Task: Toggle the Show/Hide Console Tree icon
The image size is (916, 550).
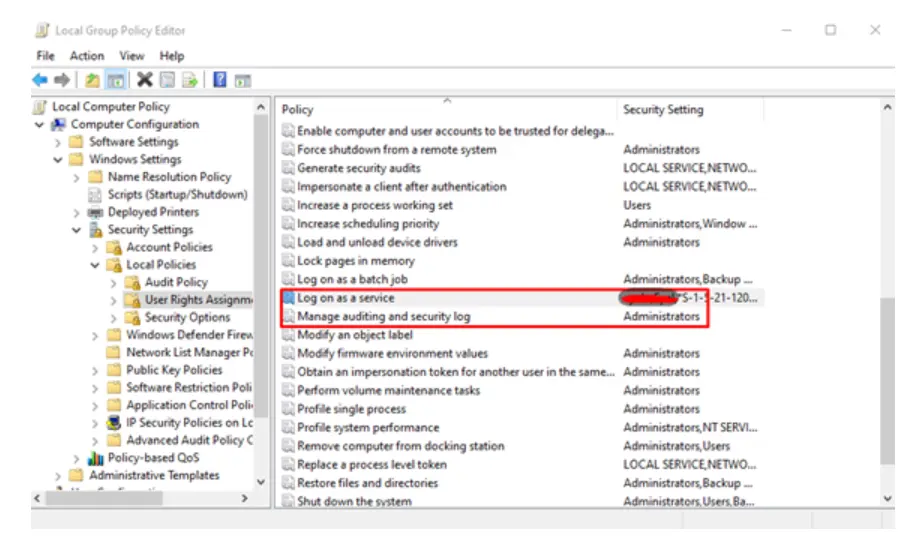Action: click(x=115, y=80)
